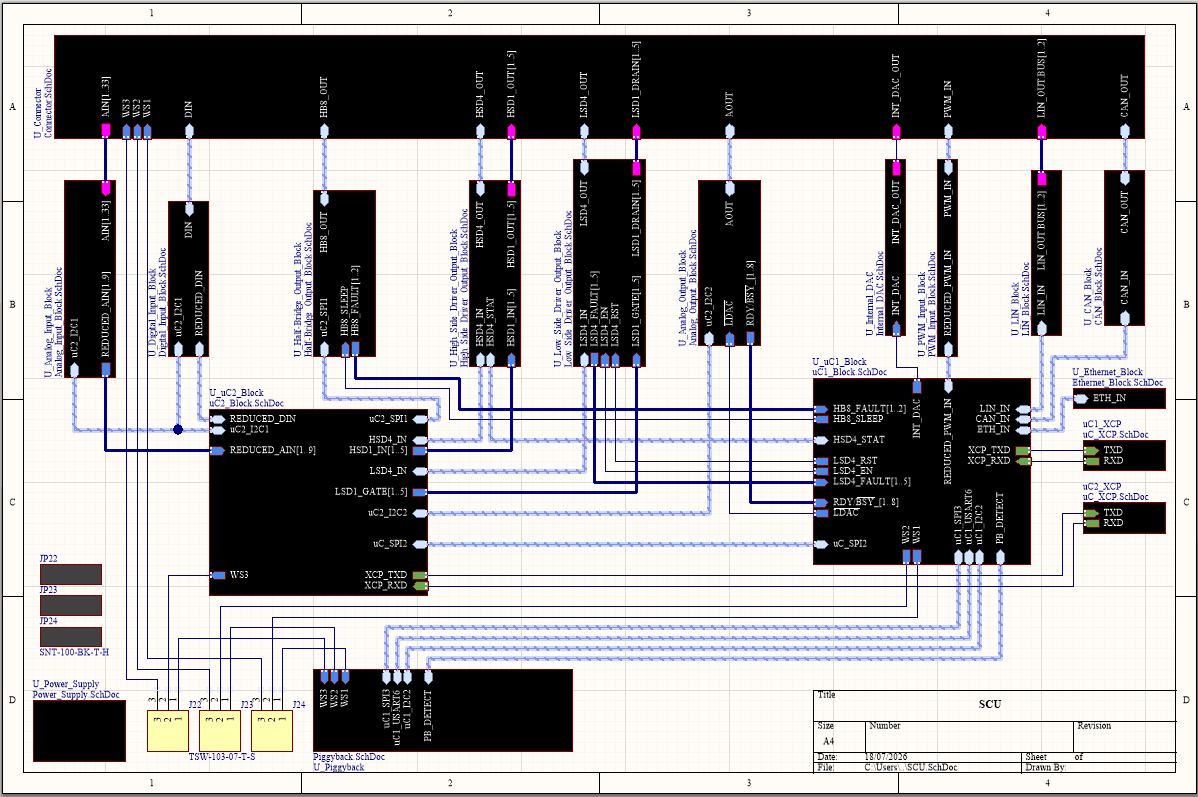
Task: Select REDUCED_AIN[1..9] entry on uC2 block
Action: coord(264,450)
